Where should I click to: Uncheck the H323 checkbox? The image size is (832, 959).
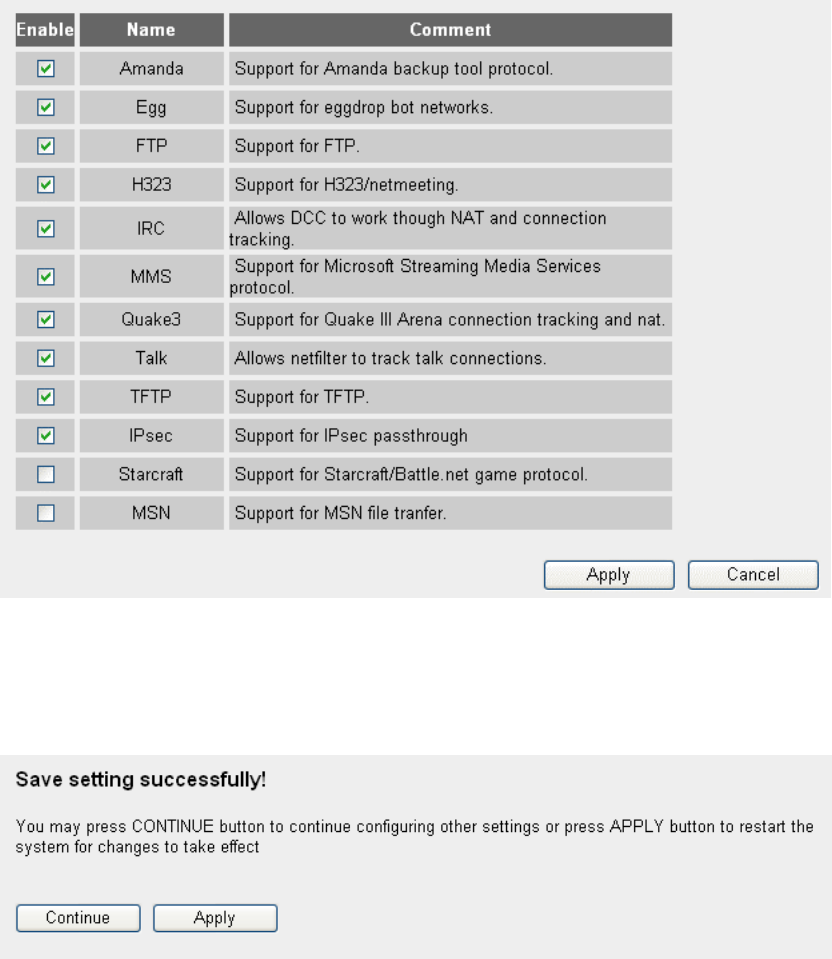[45, 184]
